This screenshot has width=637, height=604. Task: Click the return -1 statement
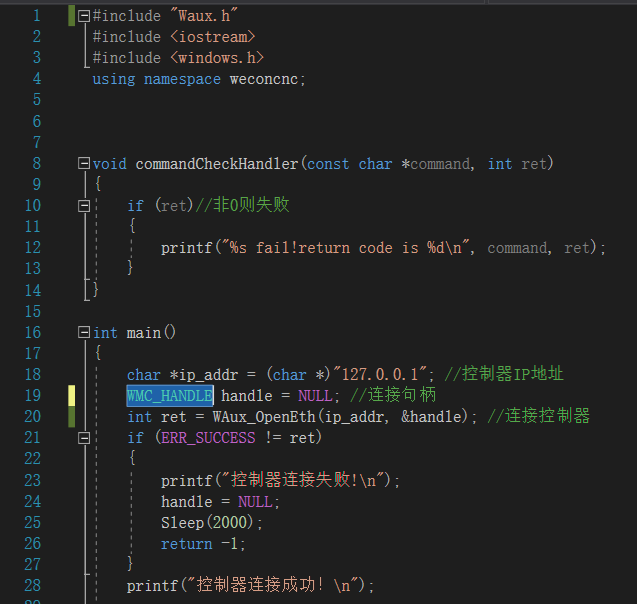202,544
